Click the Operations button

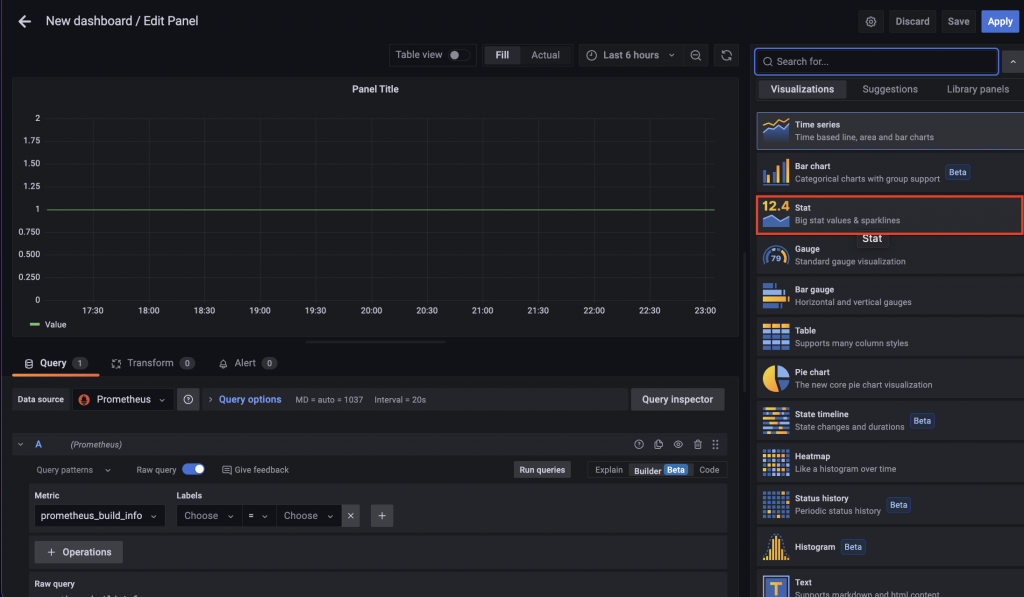pos(78,553)
